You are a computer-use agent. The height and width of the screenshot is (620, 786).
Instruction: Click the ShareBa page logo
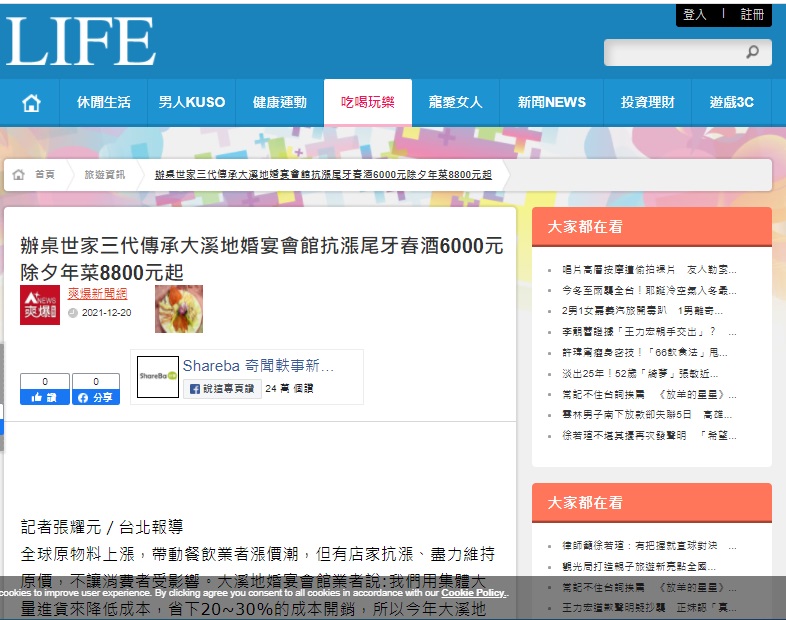158,377
